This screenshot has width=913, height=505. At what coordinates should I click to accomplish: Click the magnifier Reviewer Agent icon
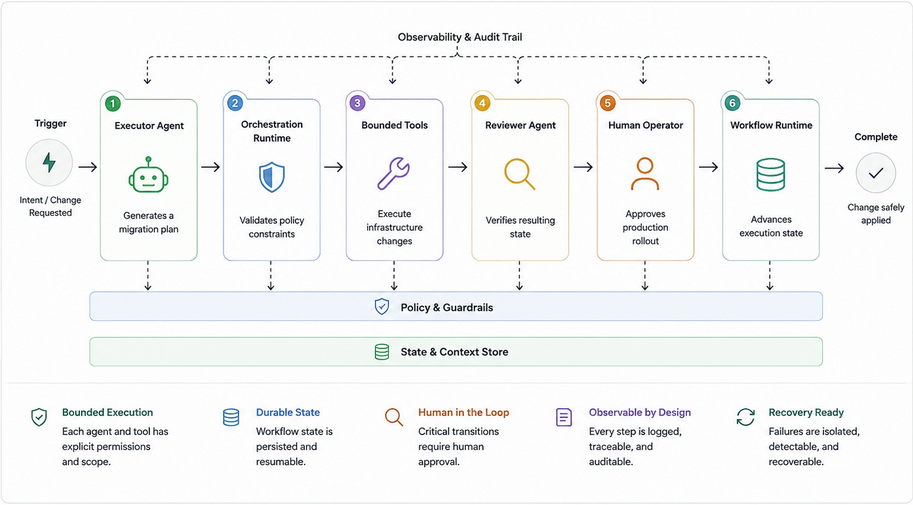pyautogui.click(x=519, y=174)
